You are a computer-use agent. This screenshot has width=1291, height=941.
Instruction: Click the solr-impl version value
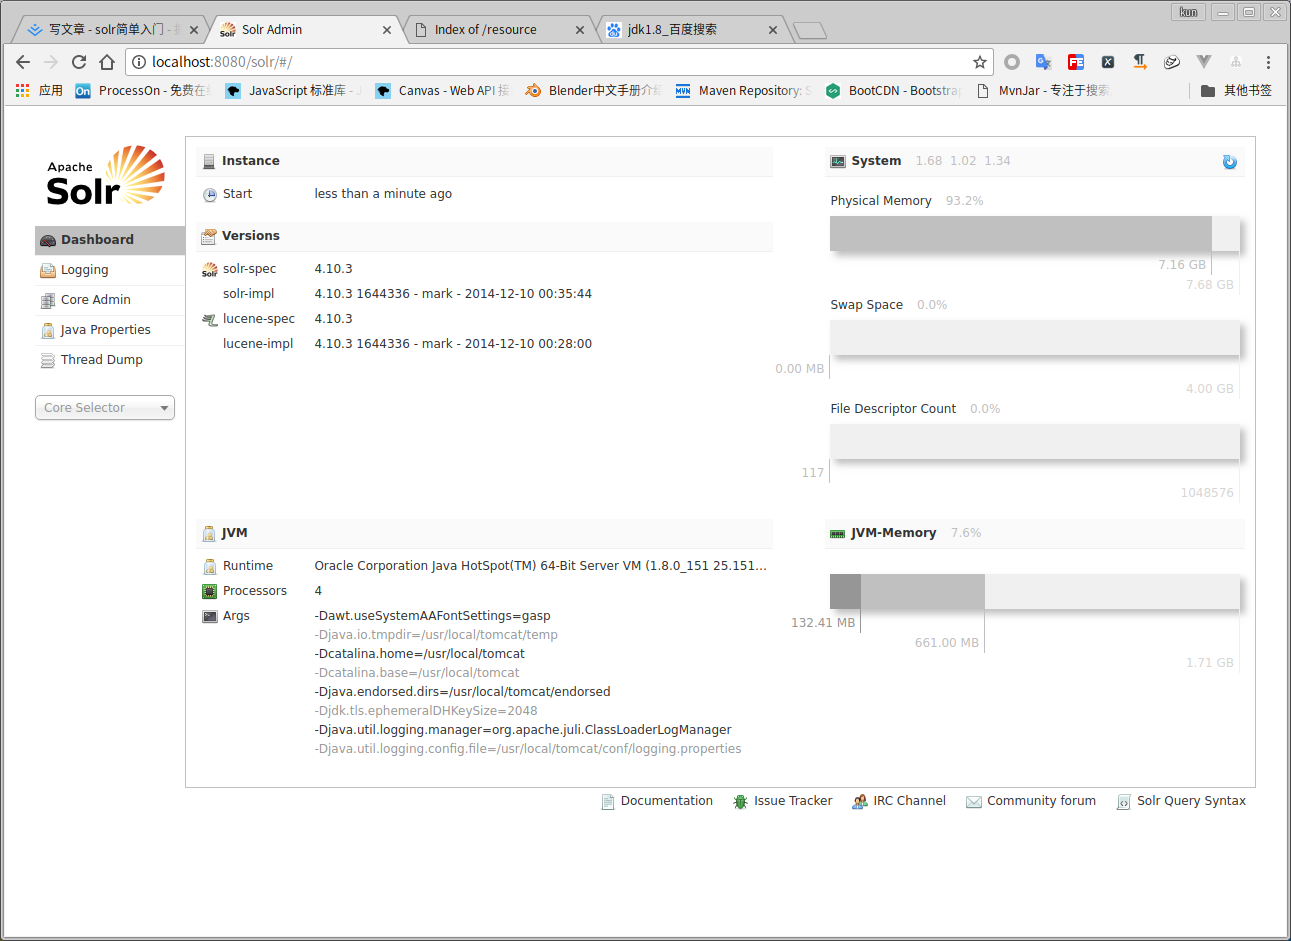point(453,294)
